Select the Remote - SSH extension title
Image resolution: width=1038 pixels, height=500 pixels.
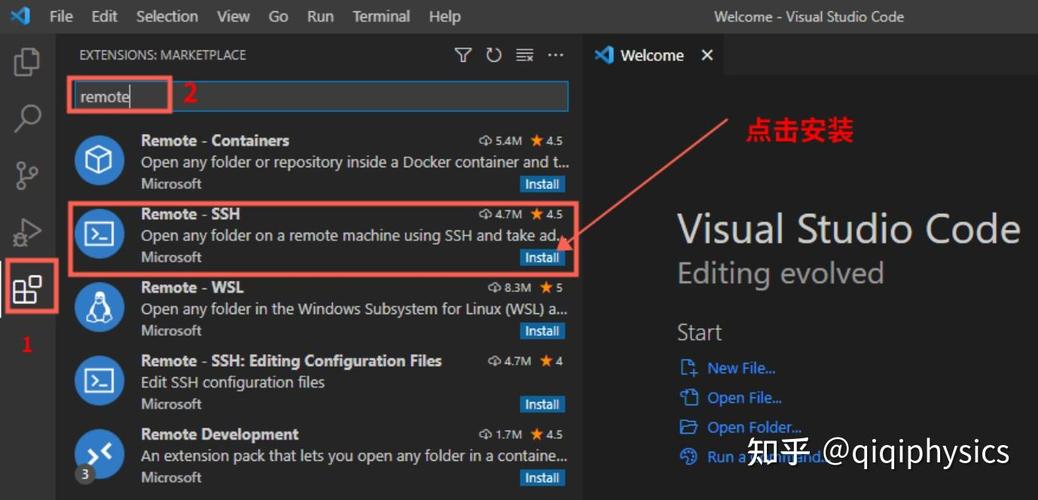click(191, 214)
